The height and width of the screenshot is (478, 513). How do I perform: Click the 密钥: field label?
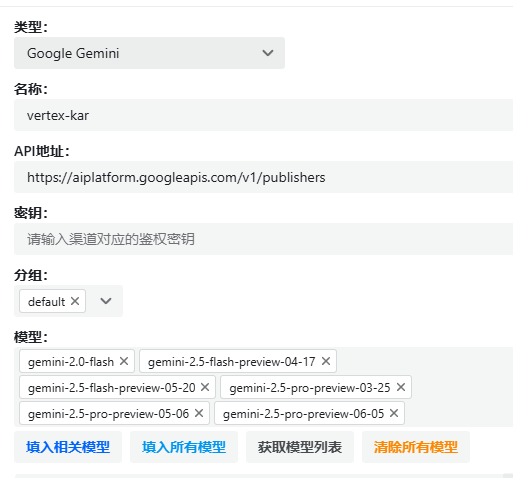point(31,213)
